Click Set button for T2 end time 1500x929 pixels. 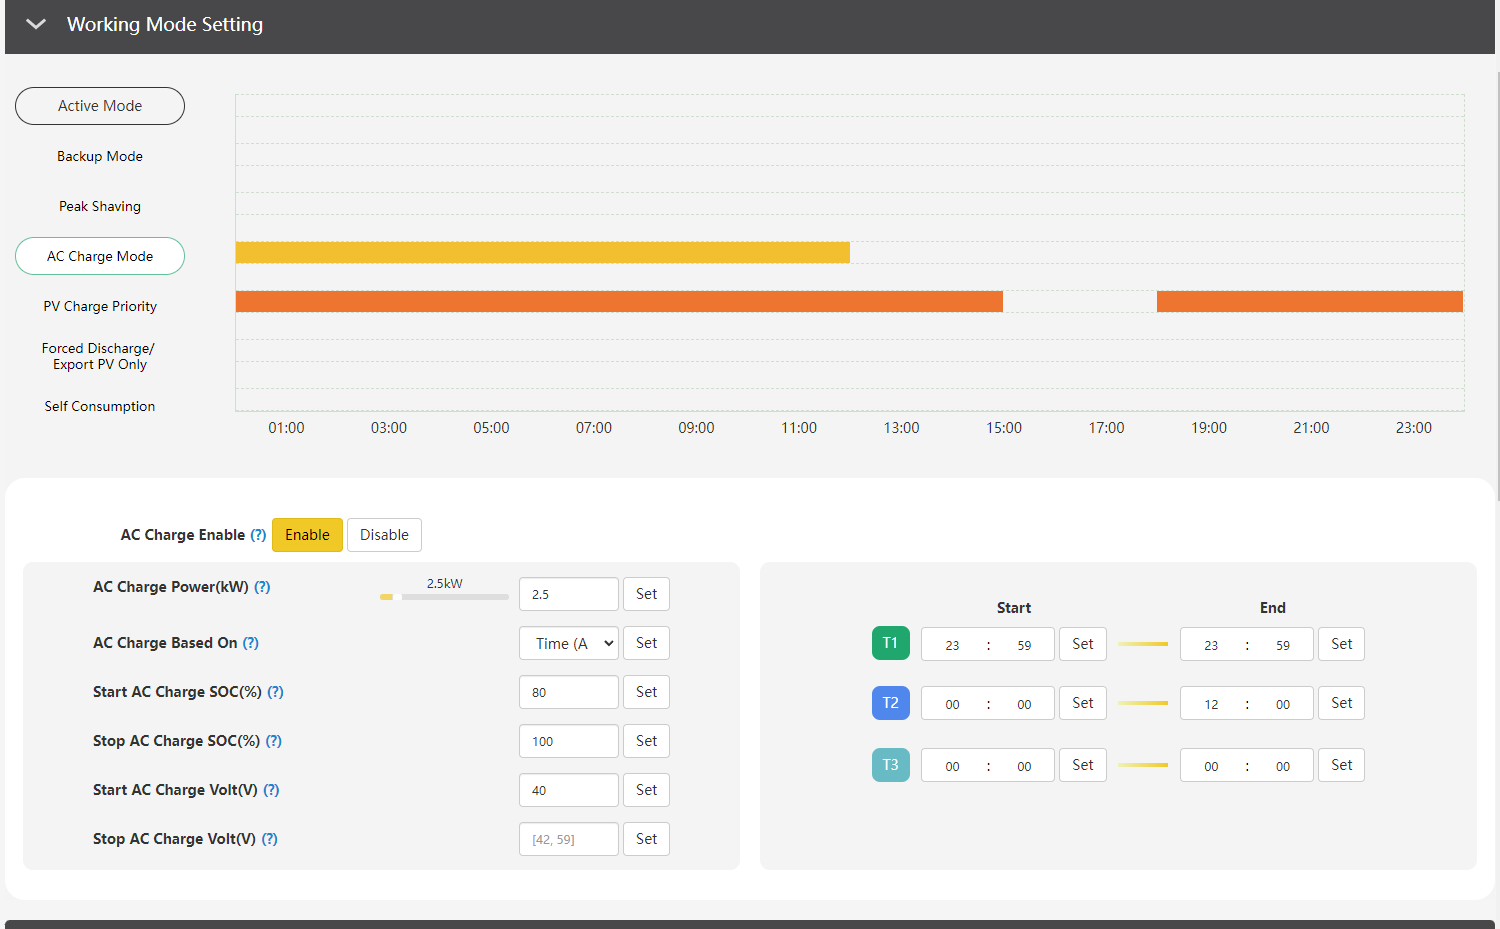(1341, 703)
